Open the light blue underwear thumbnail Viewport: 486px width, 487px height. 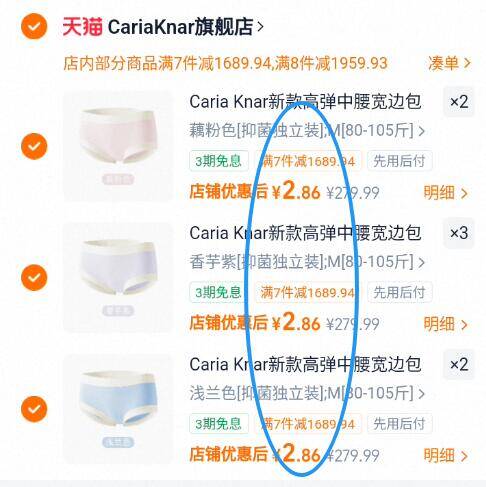[x=118, y=409]
